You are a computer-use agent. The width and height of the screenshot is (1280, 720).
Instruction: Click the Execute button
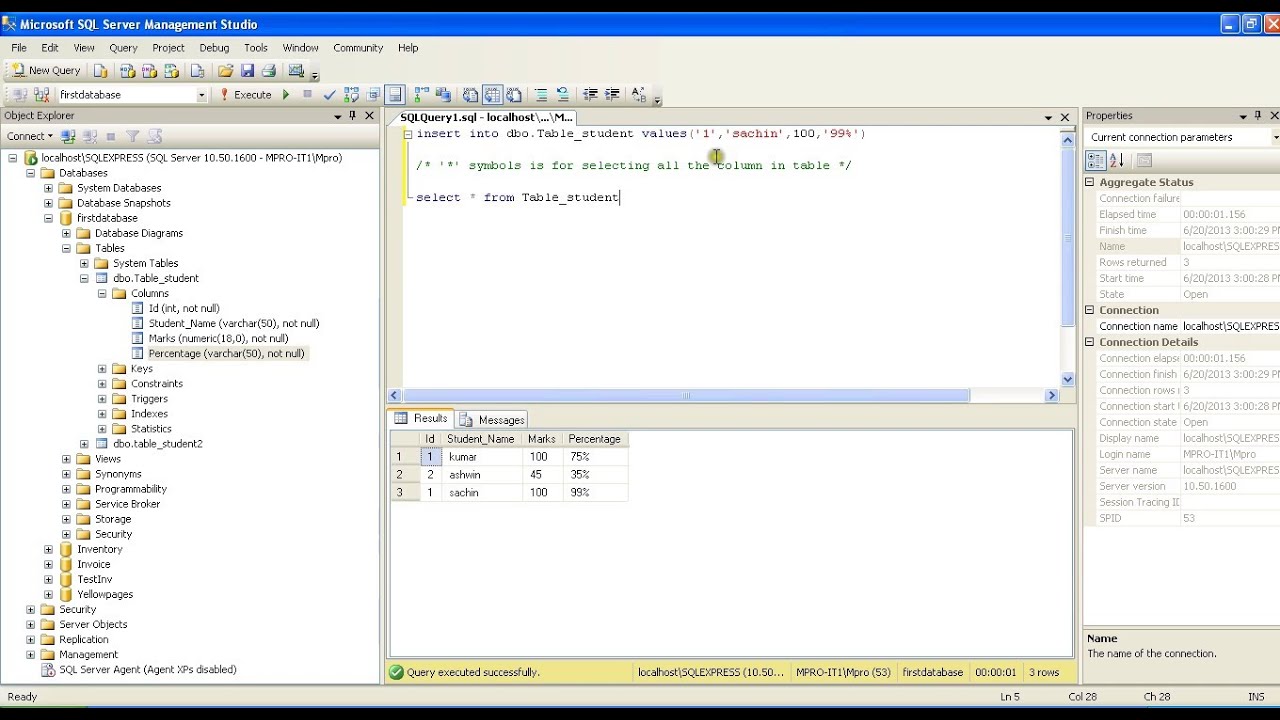pyautogui.click(x=245, y=95)
